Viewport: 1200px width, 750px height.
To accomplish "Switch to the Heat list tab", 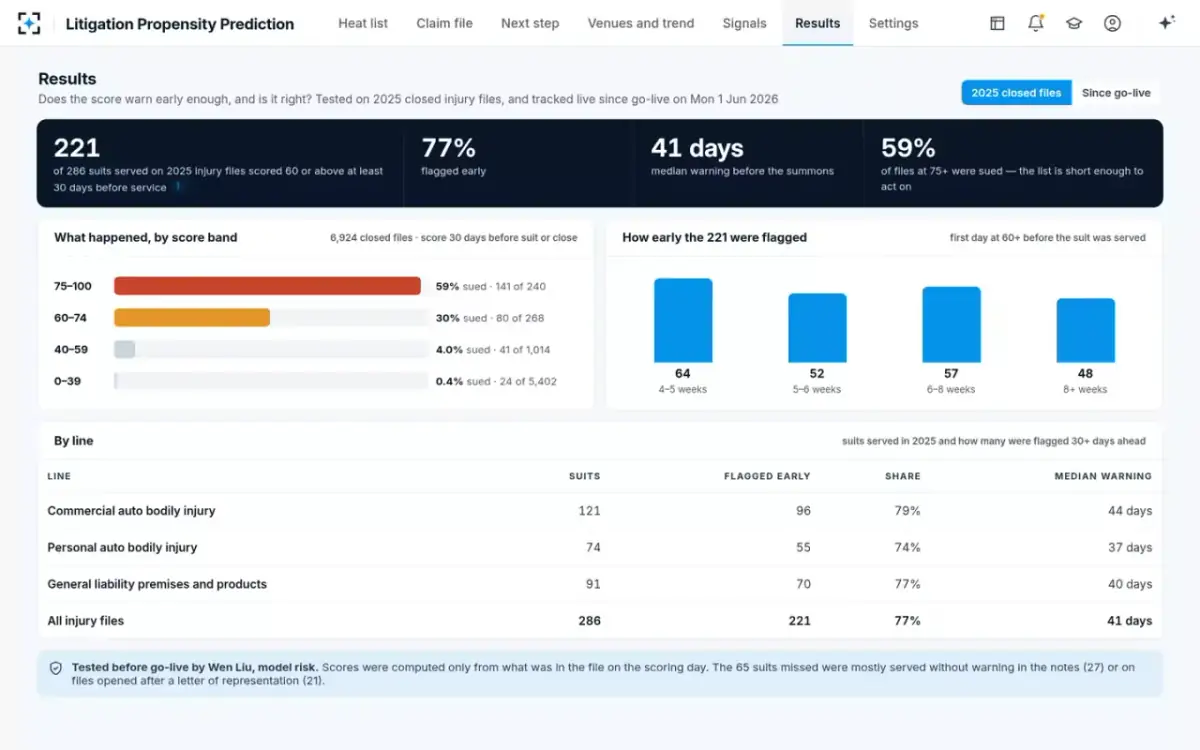I will click(x=363, y=23).
